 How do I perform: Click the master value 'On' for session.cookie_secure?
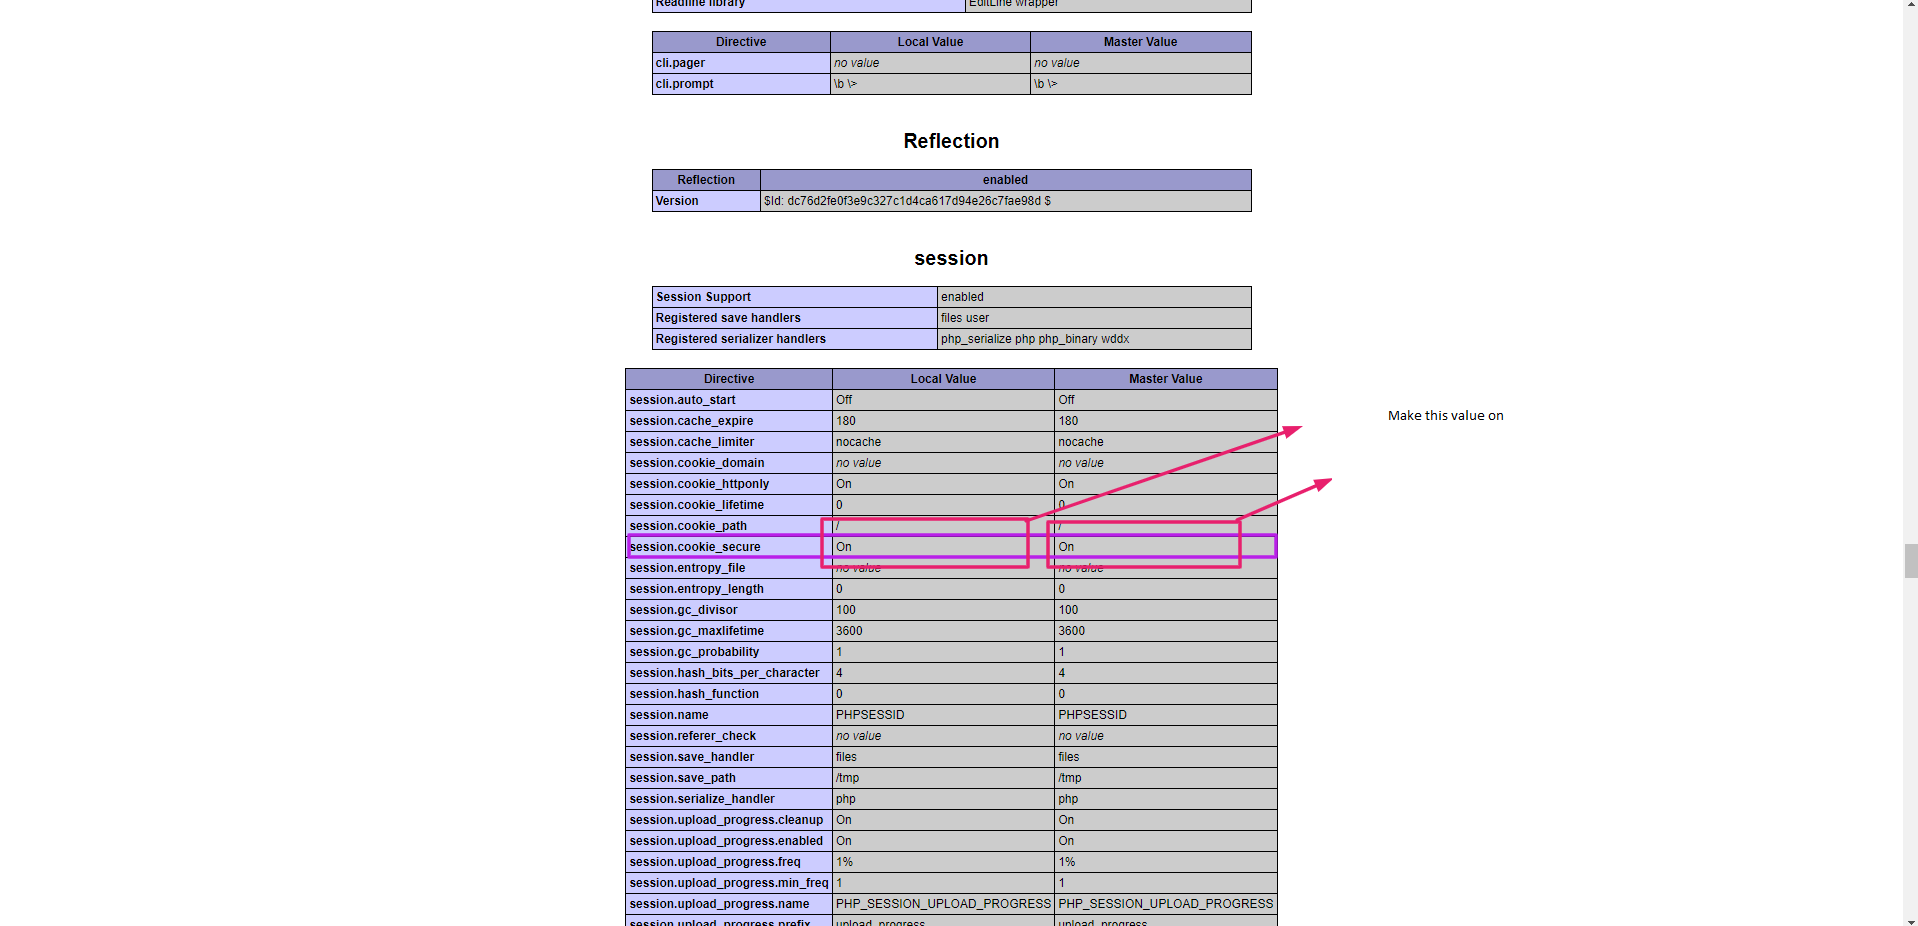click(1066, 547)
